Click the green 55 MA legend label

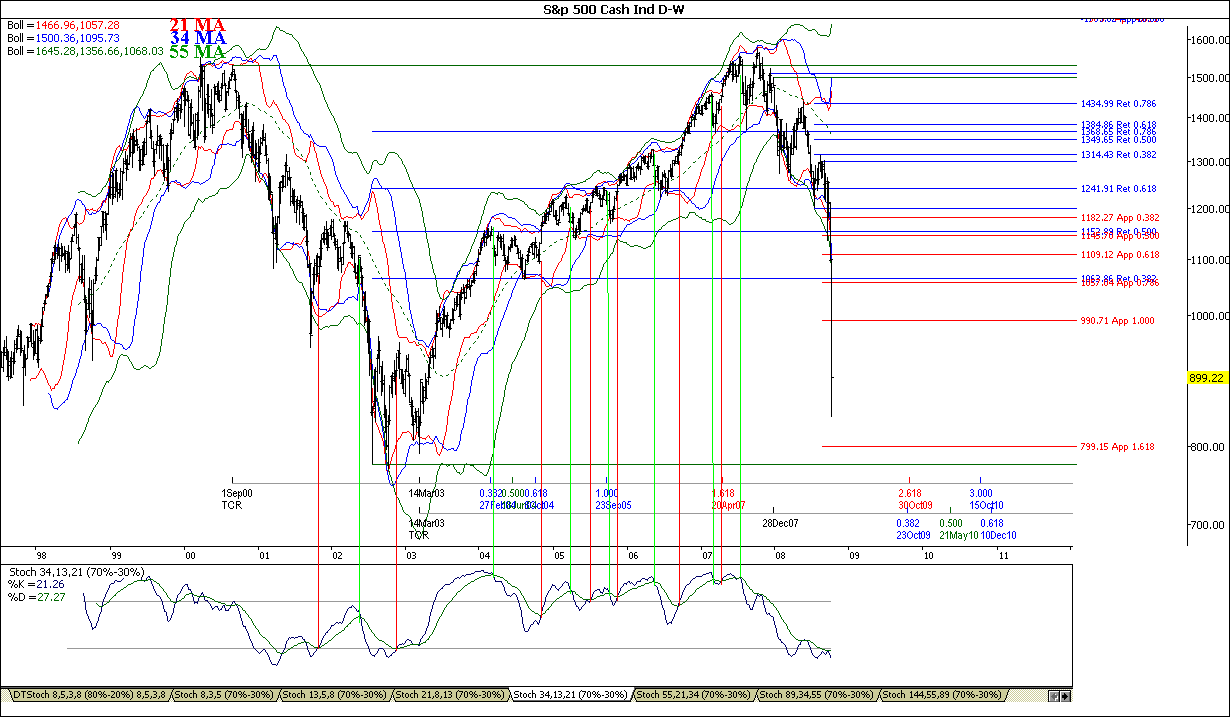pyautogui.click(x=197, y=52)
